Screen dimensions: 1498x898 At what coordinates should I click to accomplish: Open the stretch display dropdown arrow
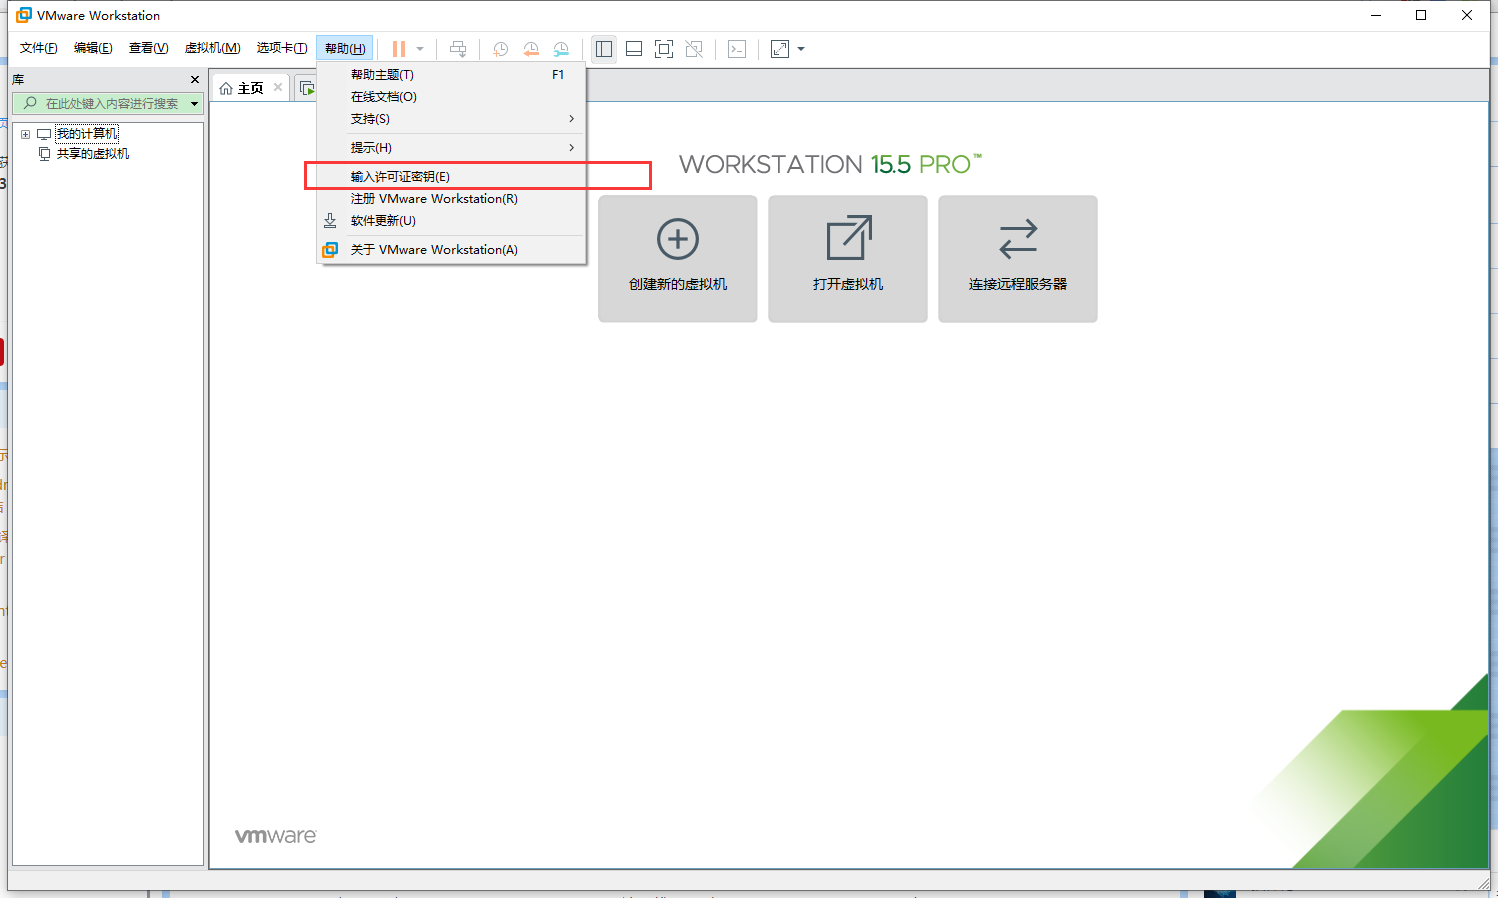pyautogui.click(x=801, y=49)
